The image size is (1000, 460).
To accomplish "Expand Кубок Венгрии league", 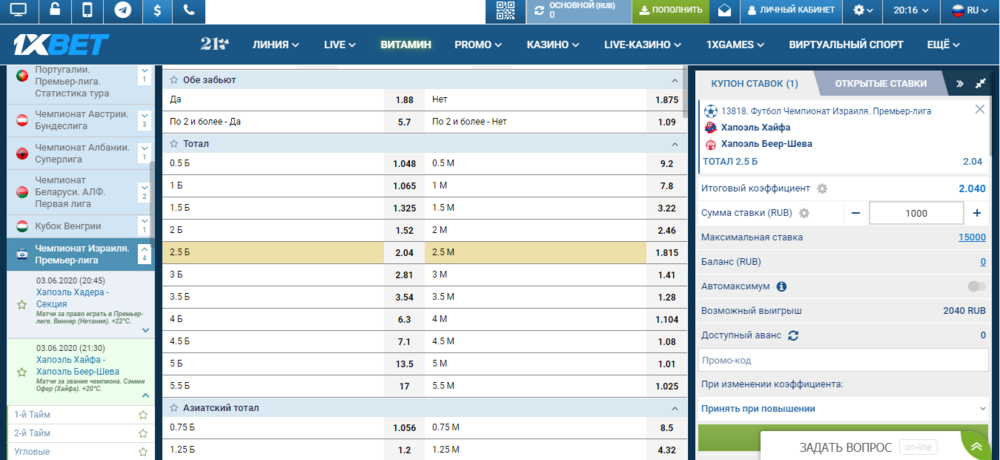I will 144,226.
